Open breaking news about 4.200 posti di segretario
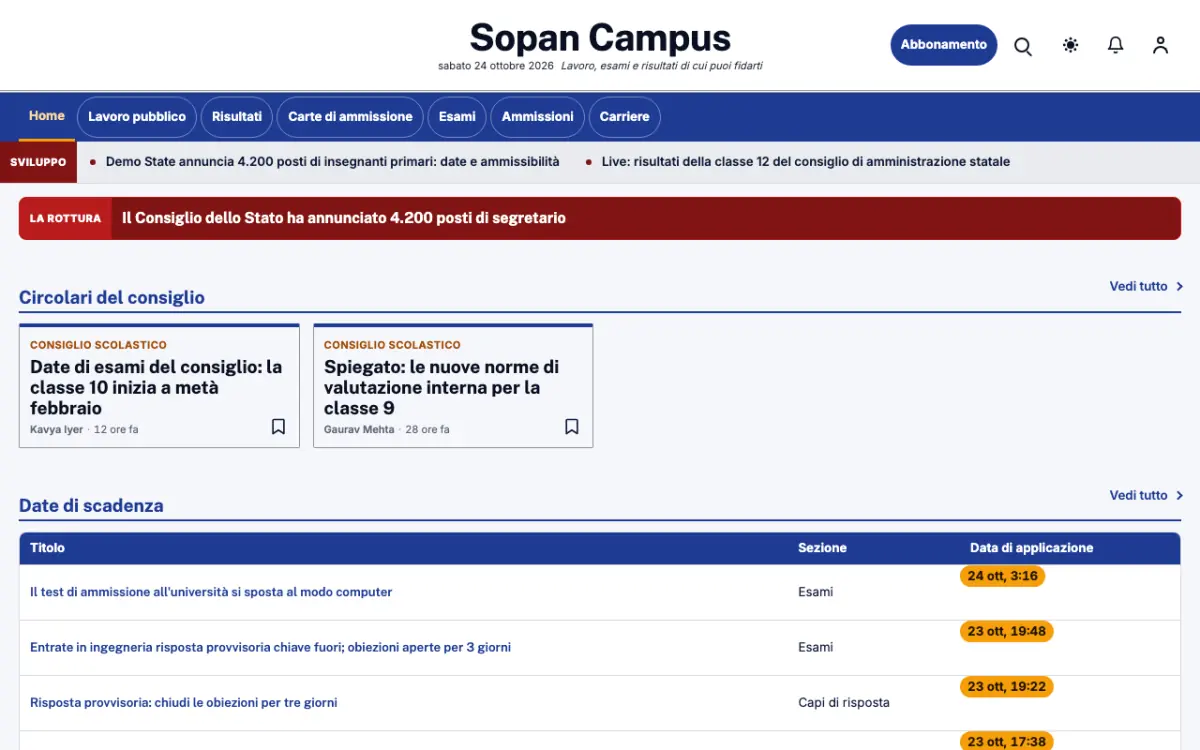This screenshot has height=750, width=1200. [x=344, y=218]
